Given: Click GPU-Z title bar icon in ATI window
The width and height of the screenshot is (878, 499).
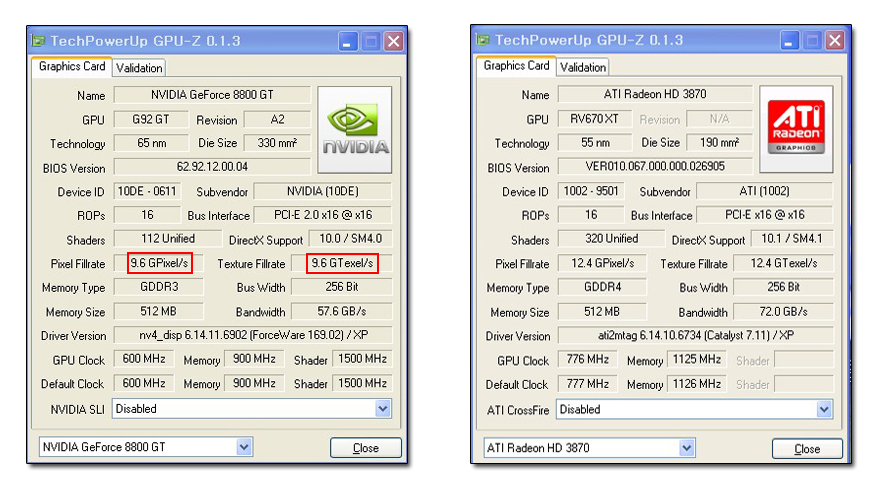Looking at the screenshot, I should [x=483, y=40].
